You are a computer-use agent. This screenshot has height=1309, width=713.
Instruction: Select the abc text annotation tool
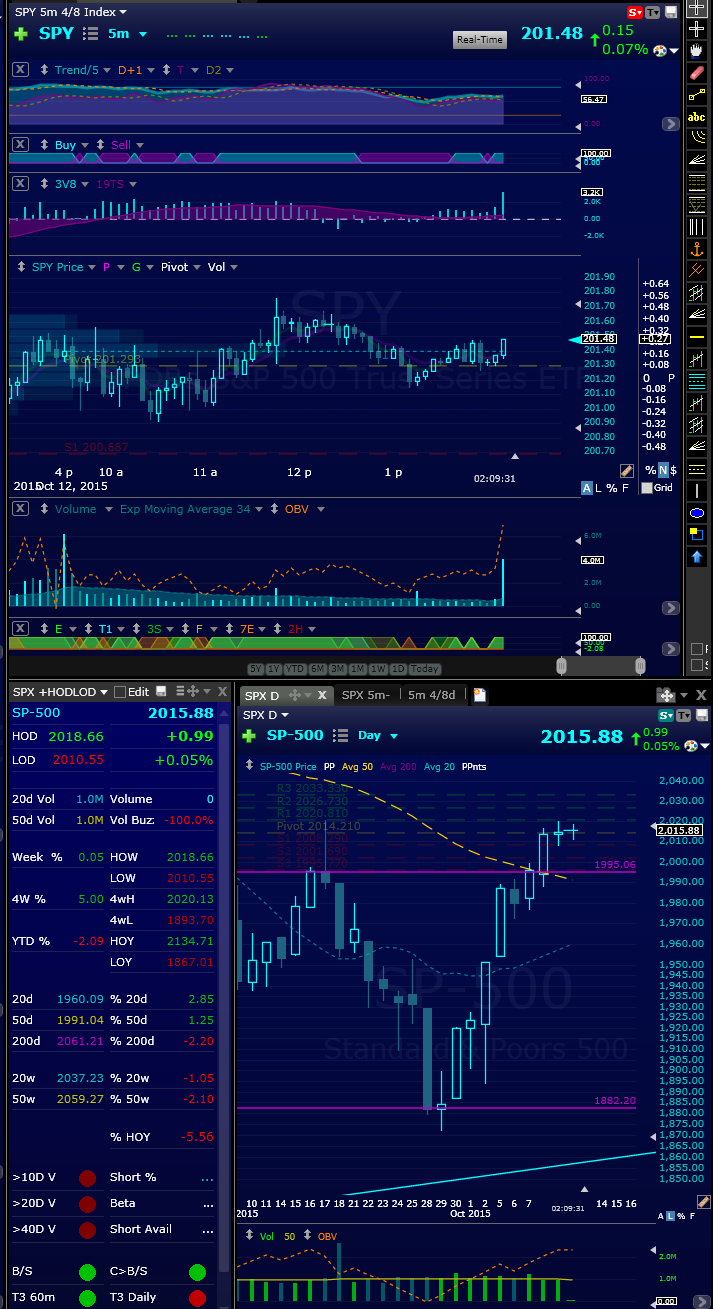pyautogui.click(x=696, y=117)
